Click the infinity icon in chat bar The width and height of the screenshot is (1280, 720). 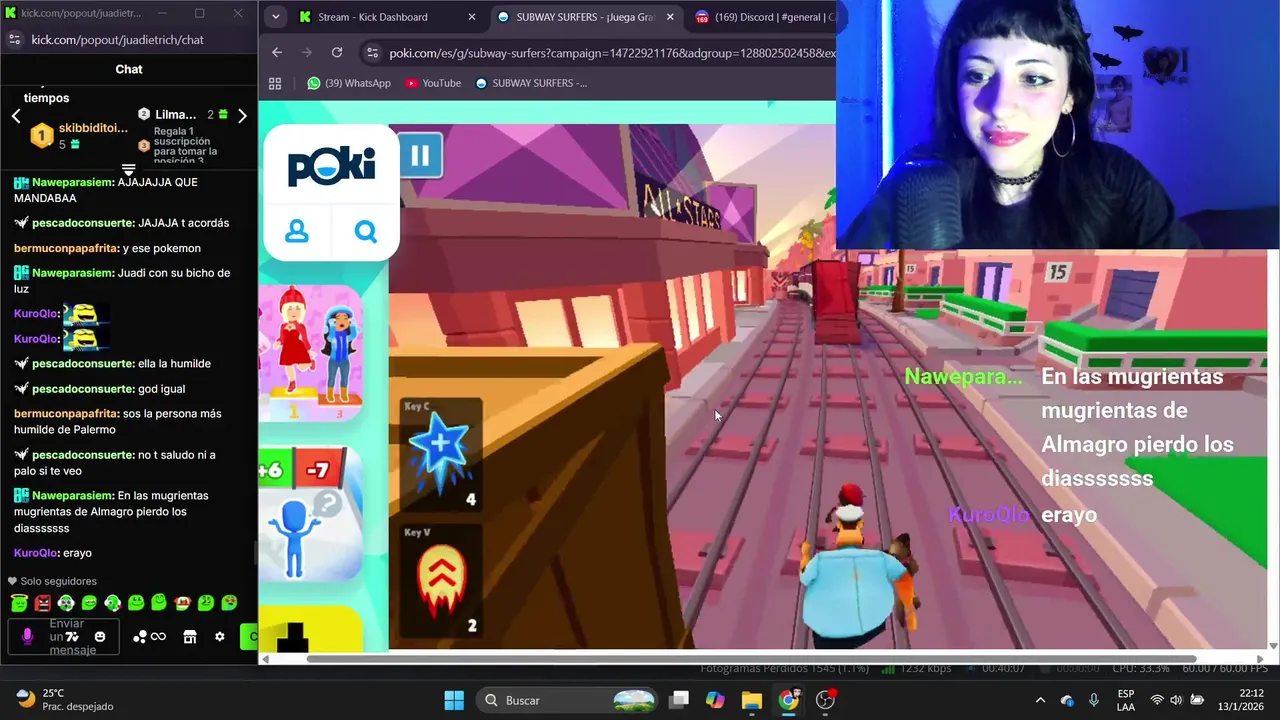pyautogui.click(x=158, y=636)
